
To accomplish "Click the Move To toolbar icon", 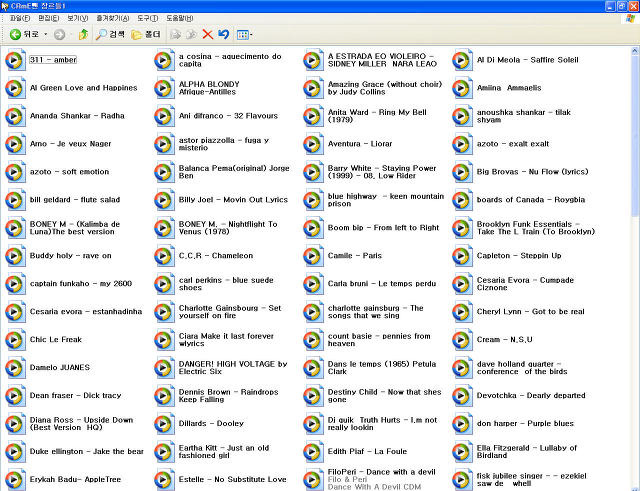I will pos(176,35).
